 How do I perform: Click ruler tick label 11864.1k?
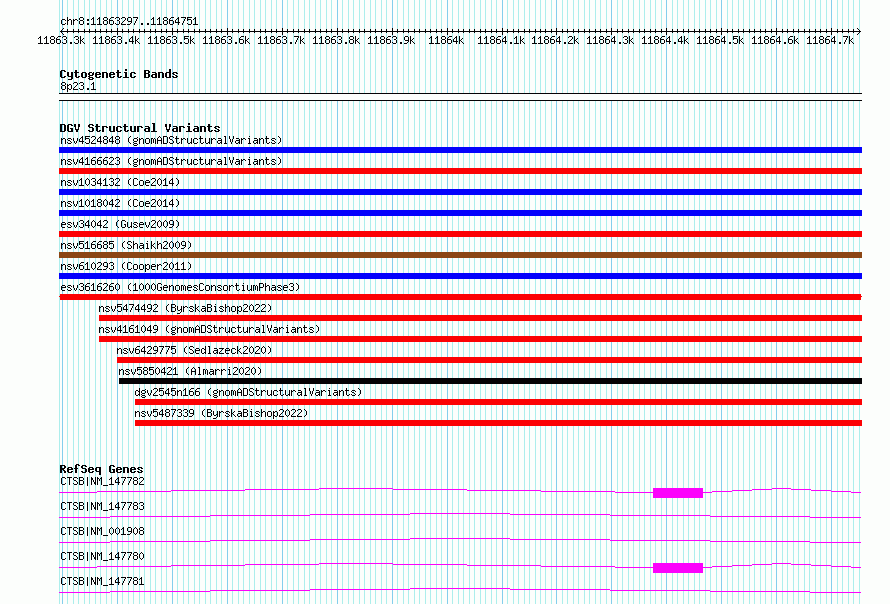(x=501, y=40)
